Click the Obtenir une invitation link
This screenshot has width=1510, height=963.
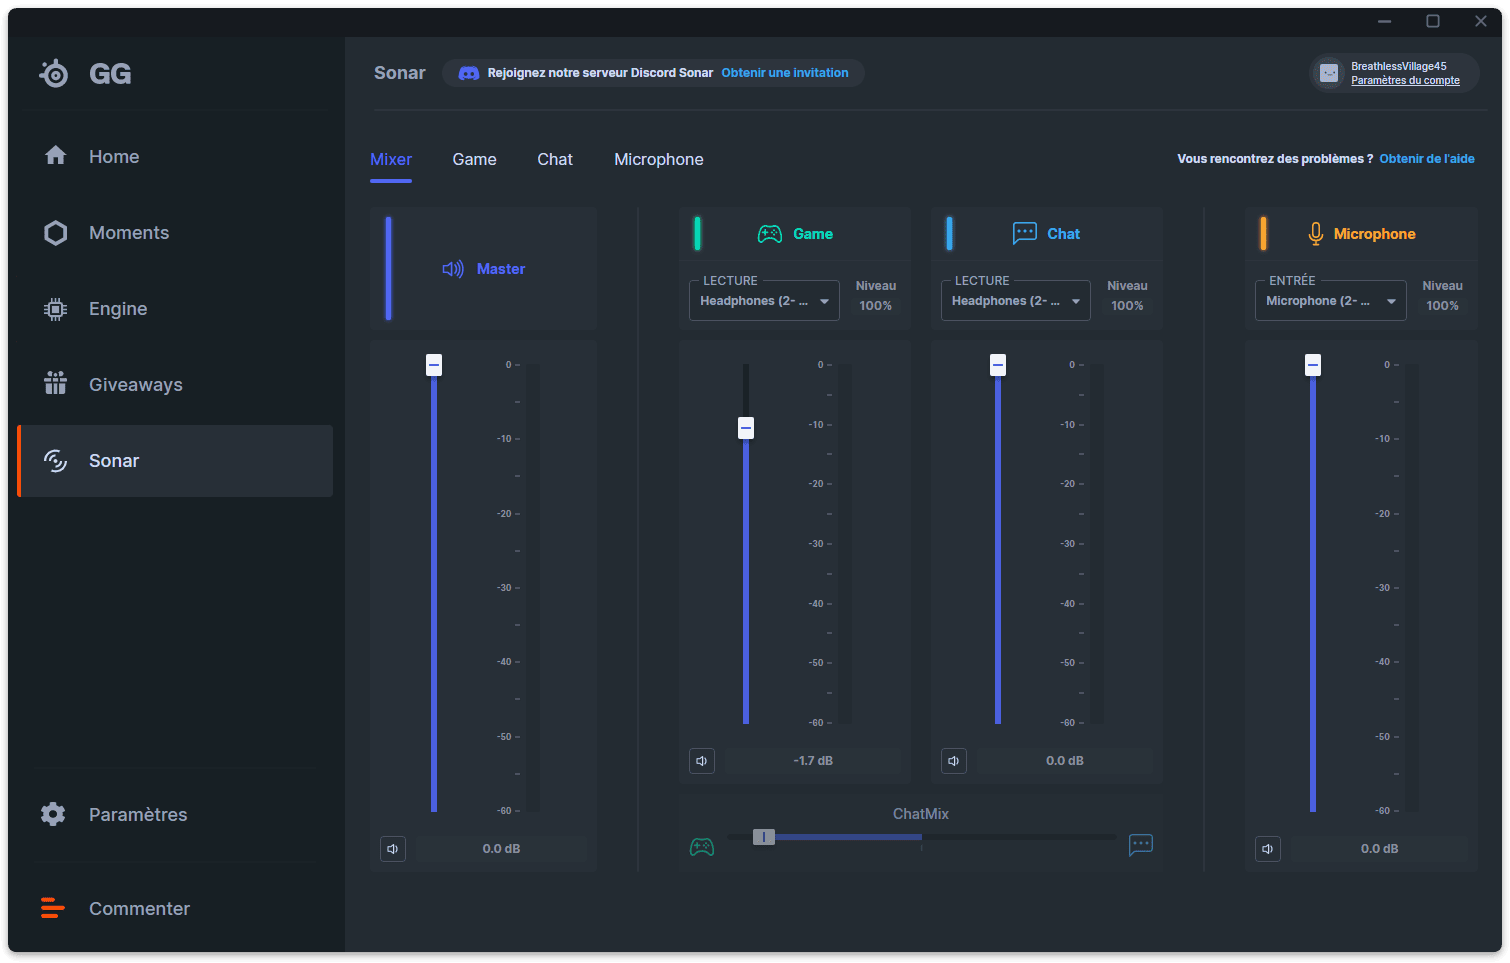785,73
